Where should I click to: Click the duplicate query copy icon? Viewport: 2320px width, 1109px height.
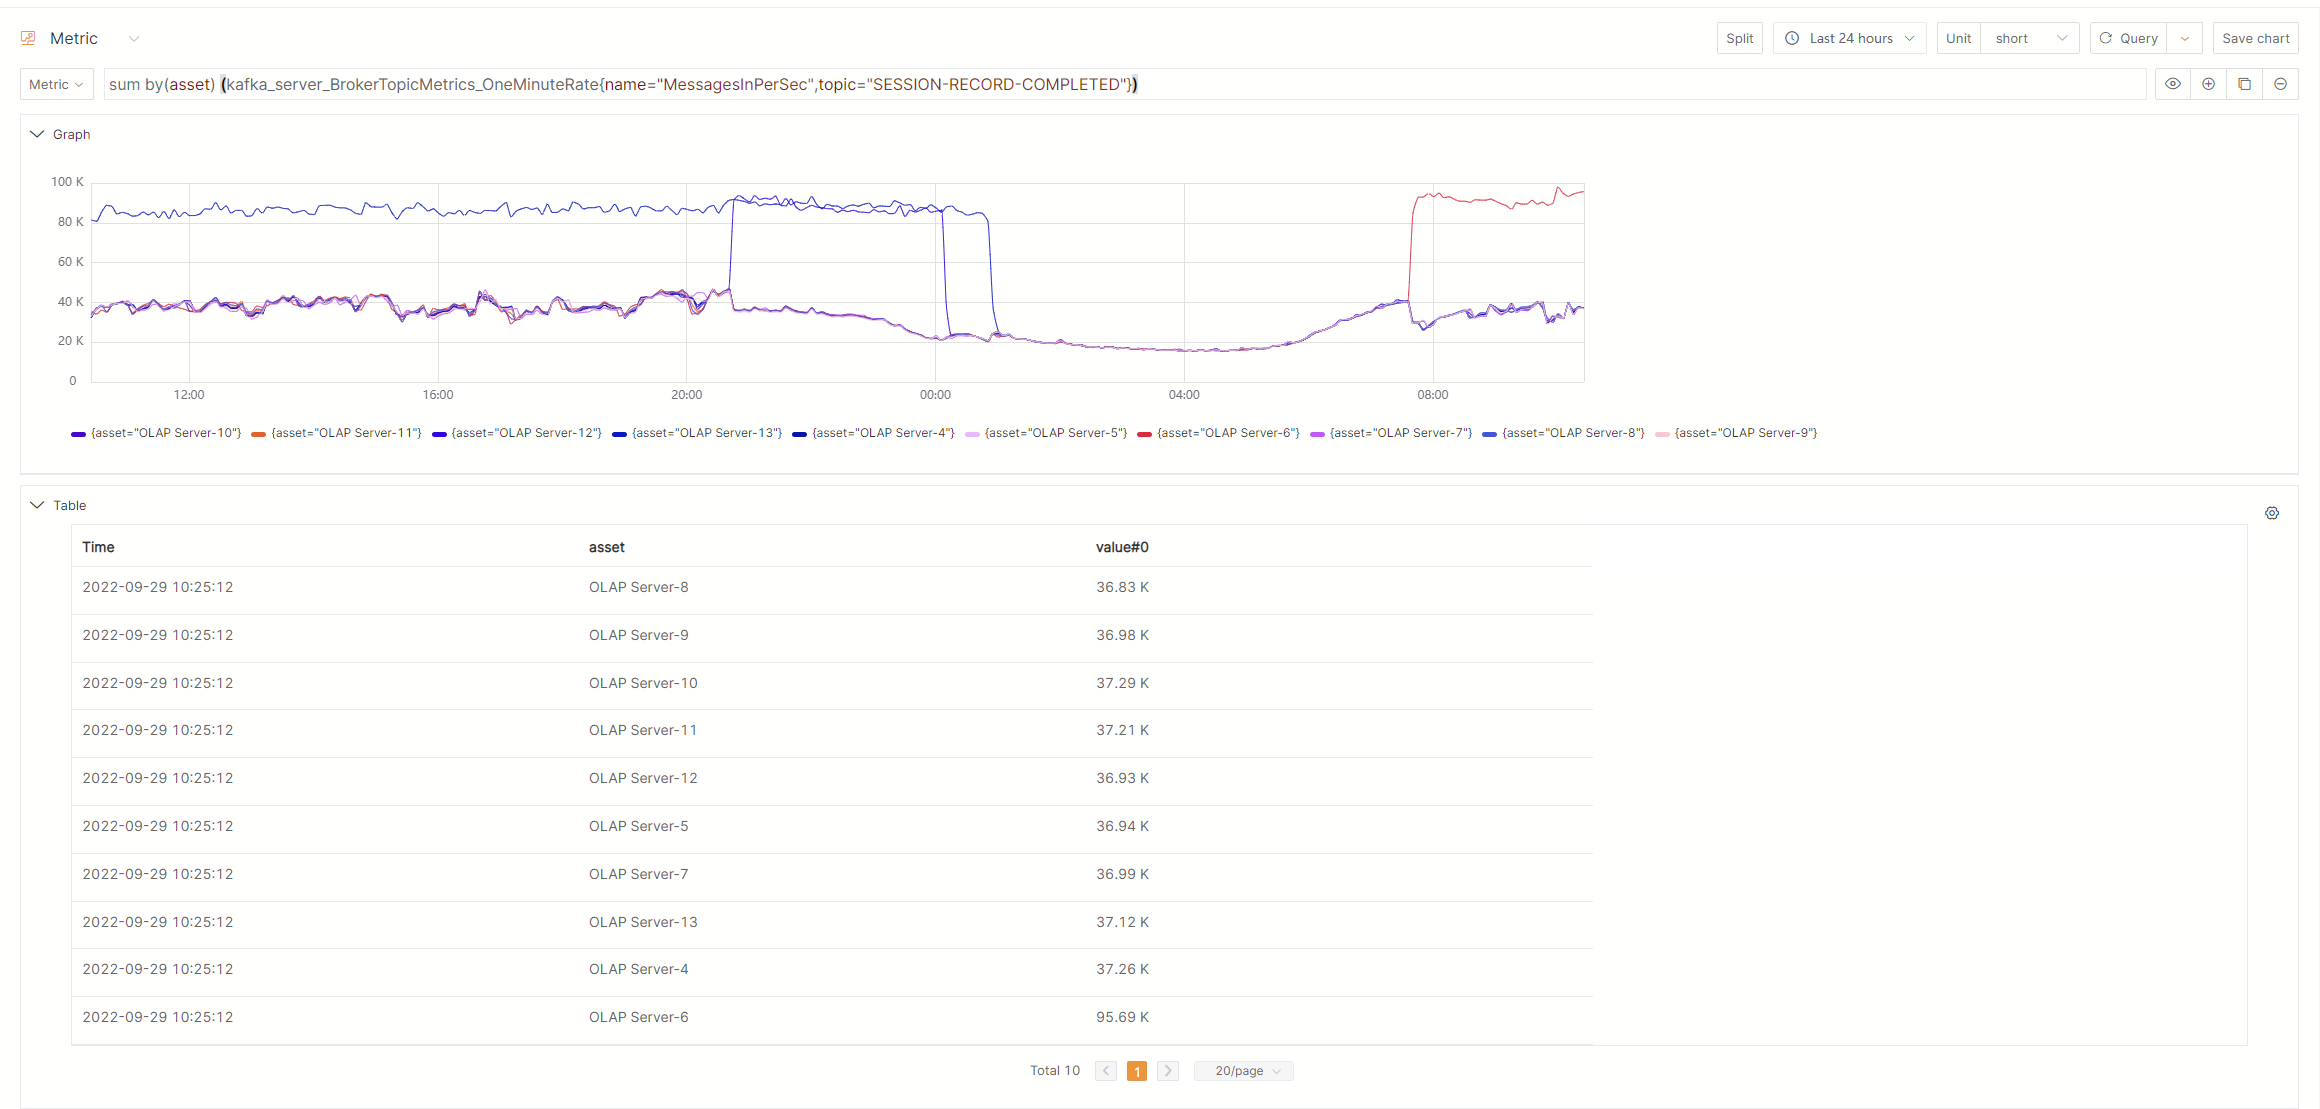click(2244, 84)
